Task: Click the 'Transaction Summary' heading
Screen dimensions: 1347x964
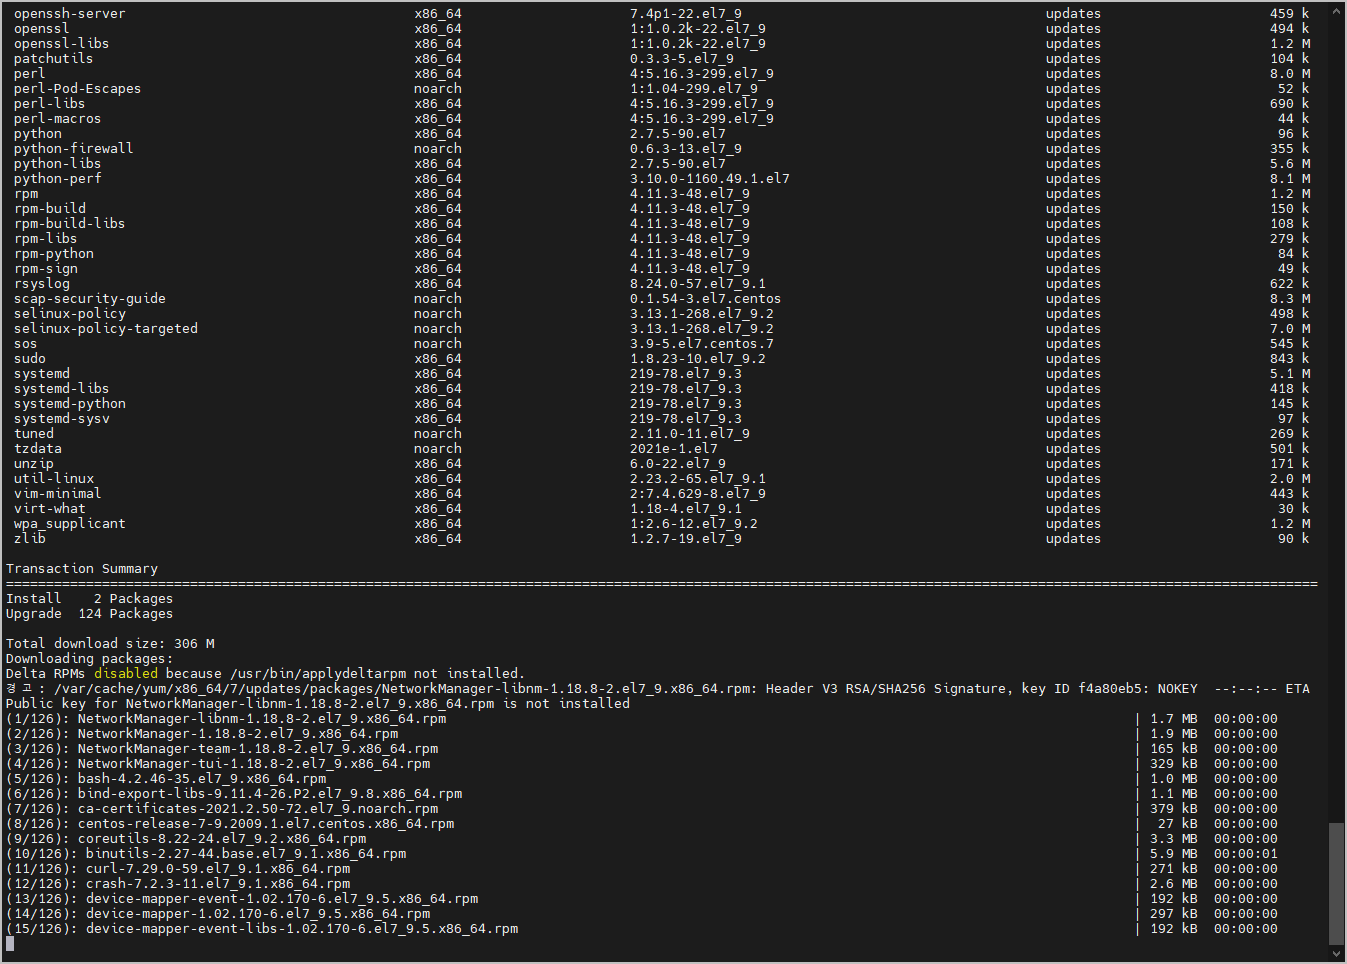Action: tap(82, 569)
